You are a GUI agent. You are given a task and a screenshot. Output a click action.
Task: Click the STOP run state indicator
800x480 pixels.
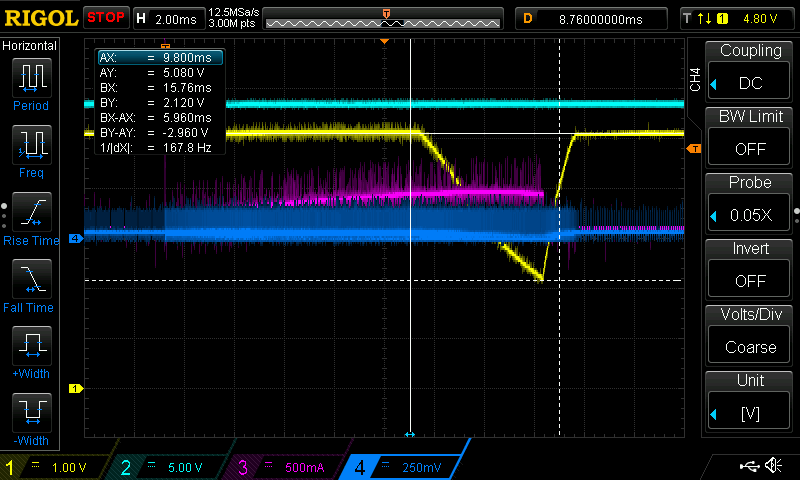pyautogui.click(x=106, y=17)
